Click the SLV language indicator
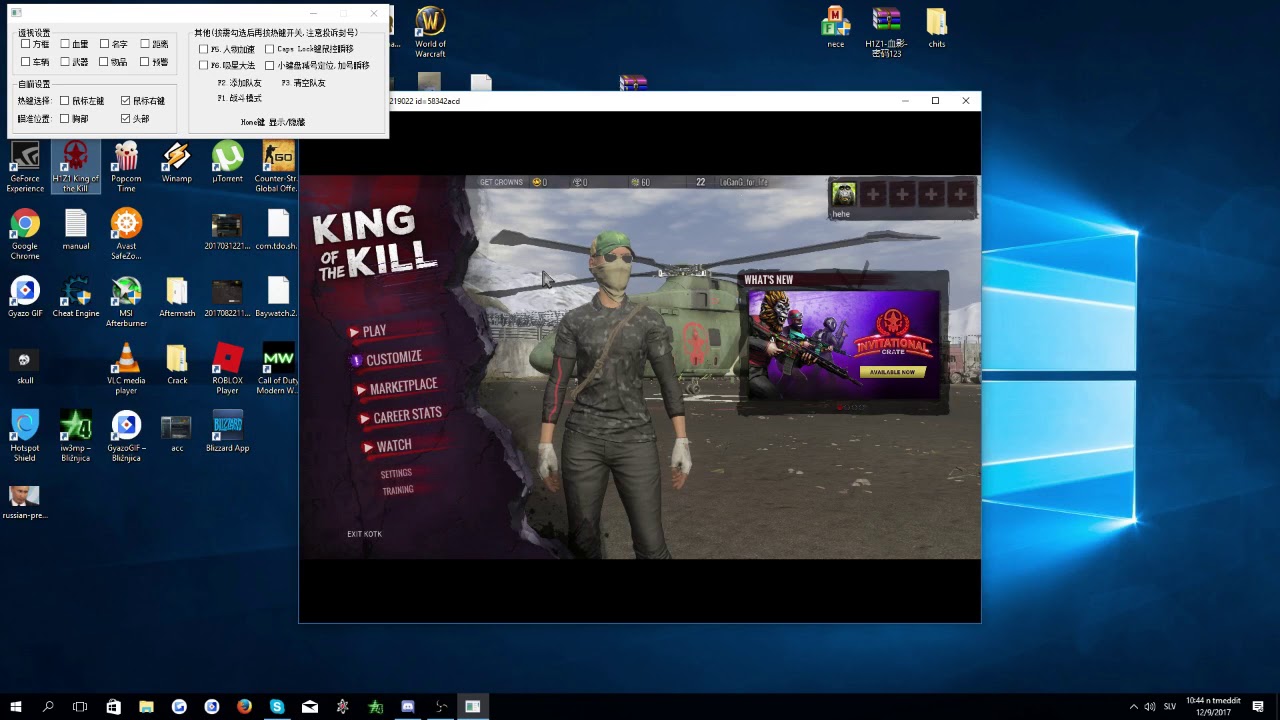The height and width of the screenshot is (720, 1280). [x=1170, y=706]
